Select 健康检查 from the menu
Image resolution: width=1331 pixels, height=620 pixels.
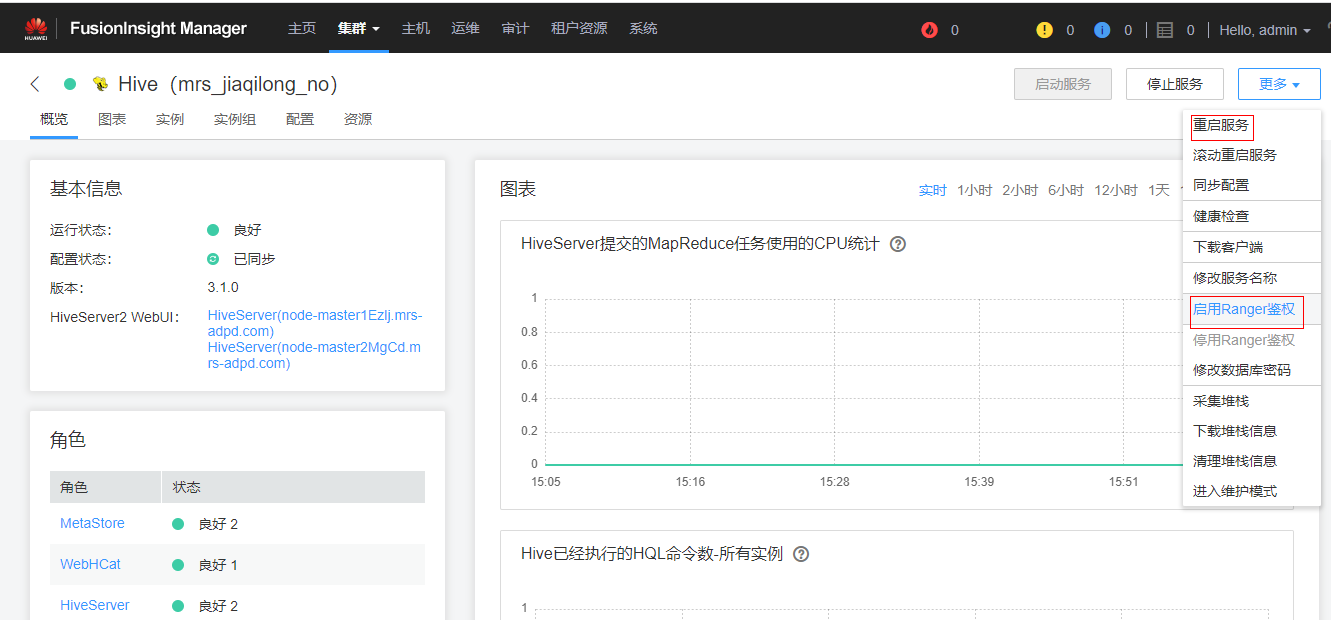1221,216
